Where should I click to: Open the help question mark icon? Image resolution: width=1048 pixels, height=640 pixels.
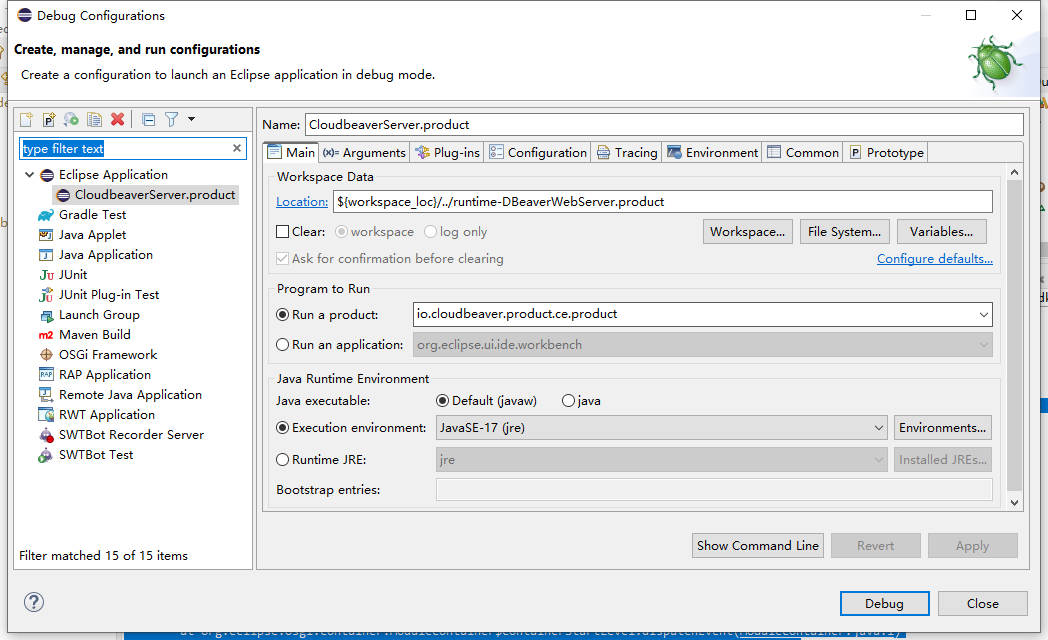click(33, 602)
